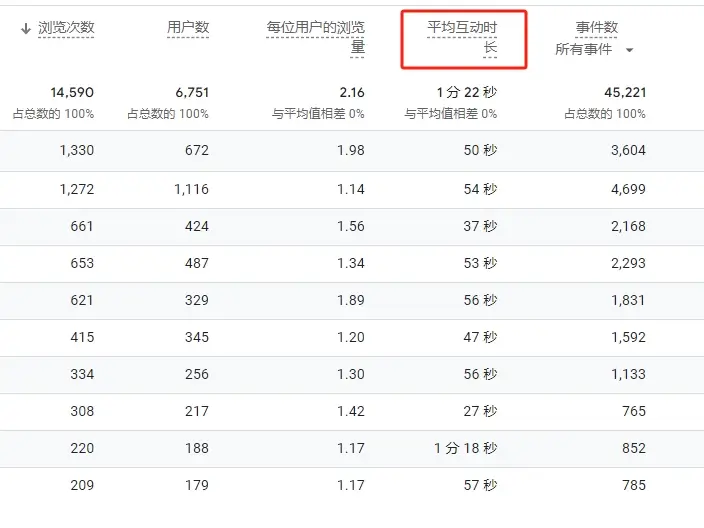Image resolution: width=704 pixels, height=528 pixels.
Task: Click the 每位用户的浏览量 column header
Action: (316, 37)
